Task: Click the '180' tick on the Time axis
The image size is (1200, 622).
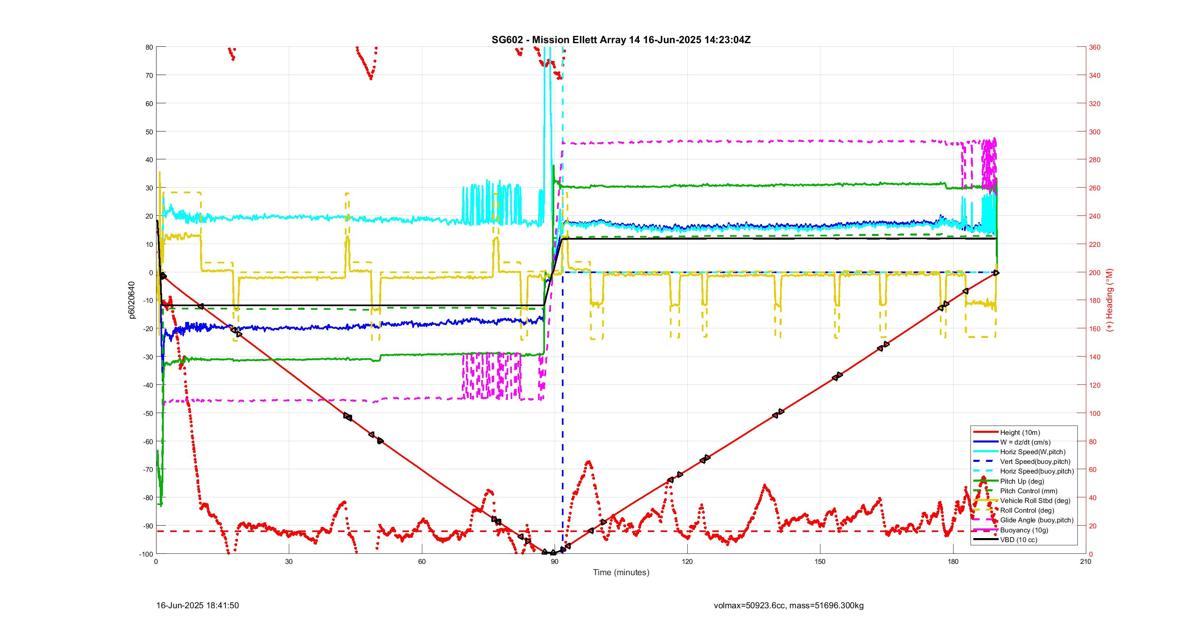Action: [952, 562]
